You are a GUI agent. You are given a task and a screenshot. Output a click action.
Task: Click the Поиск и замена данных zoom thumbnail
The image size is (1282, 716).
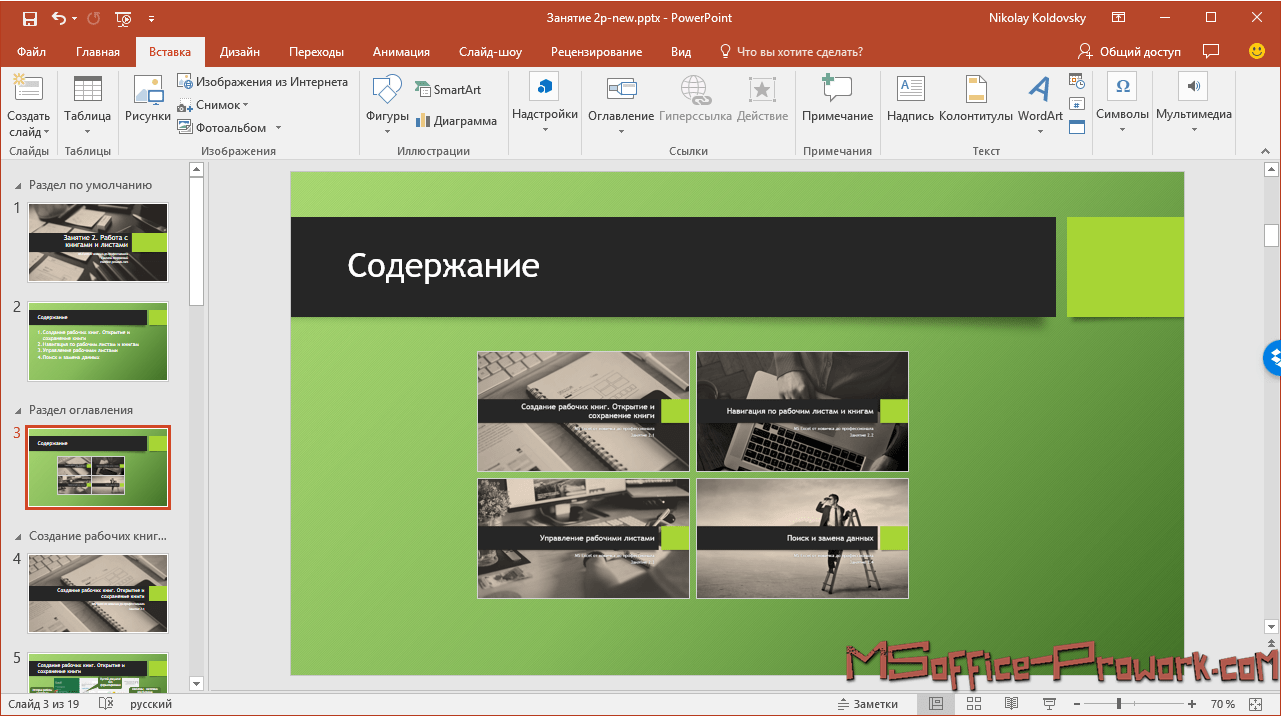coord(803,538)
